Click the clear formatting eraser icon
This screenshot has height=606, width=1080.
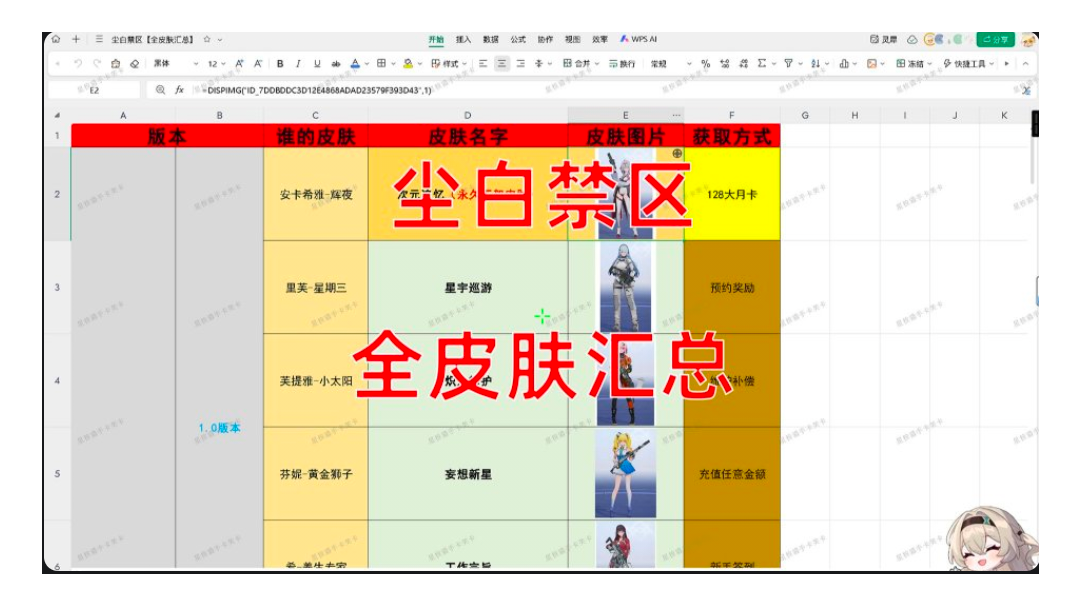(134, 63)
